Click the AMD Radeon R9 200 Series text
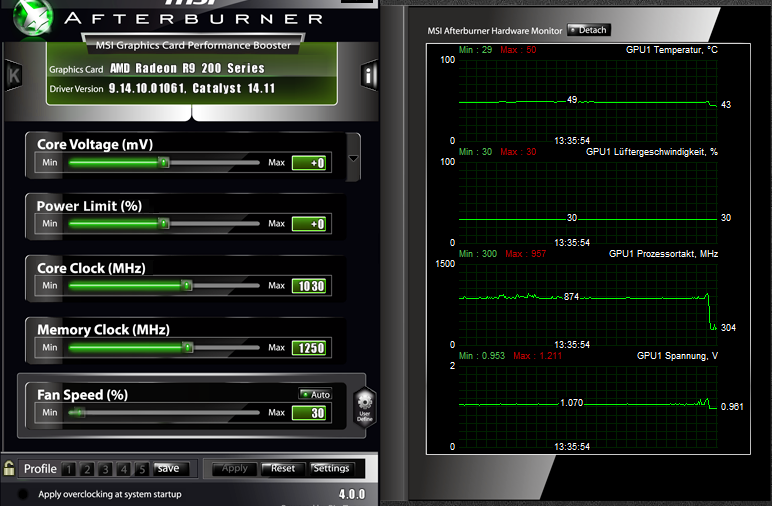The height and width of the screenshot is (506, 772). click(x=187, y=68)
